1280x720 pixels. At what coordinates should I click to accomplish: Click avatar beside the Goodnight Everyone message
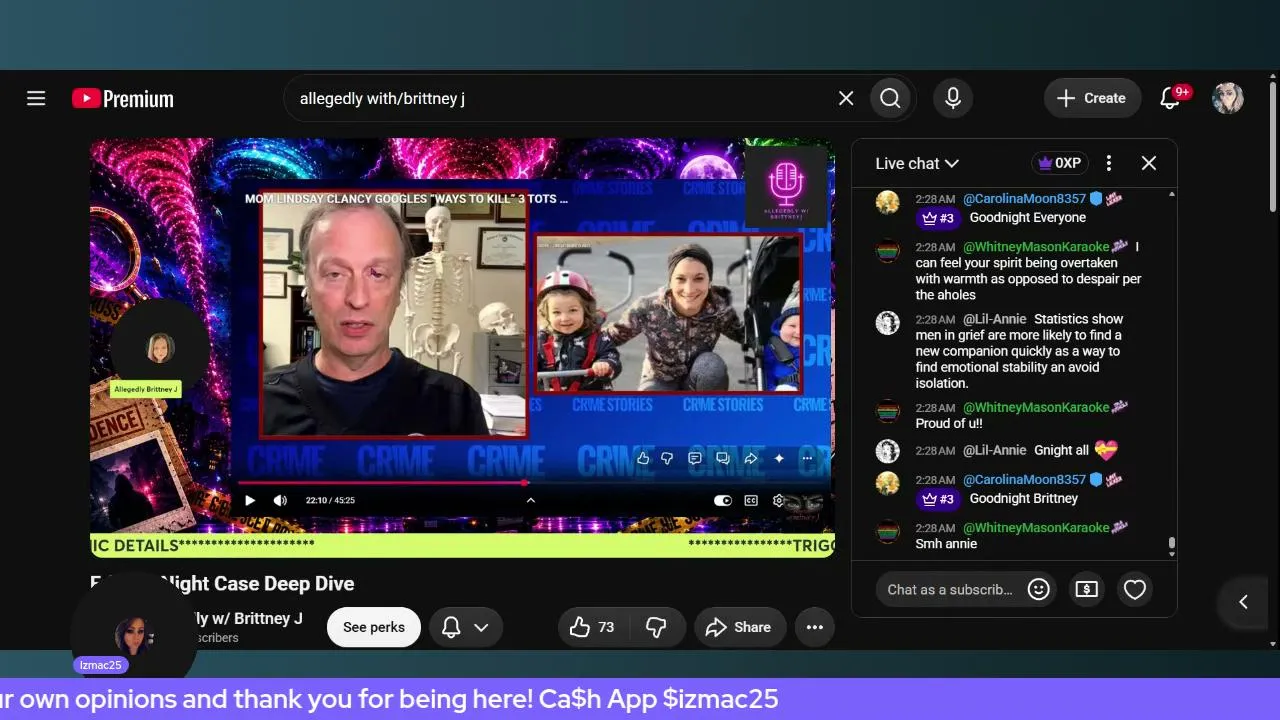[888, 202]
